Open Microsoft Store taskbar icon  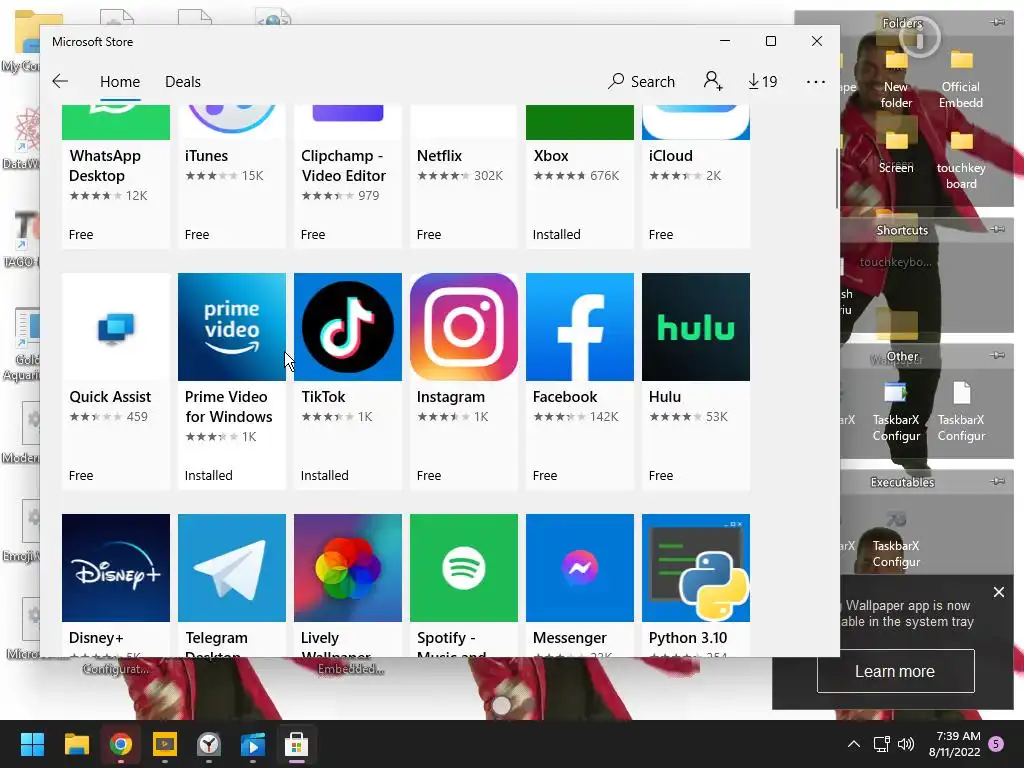coord(296,744)
